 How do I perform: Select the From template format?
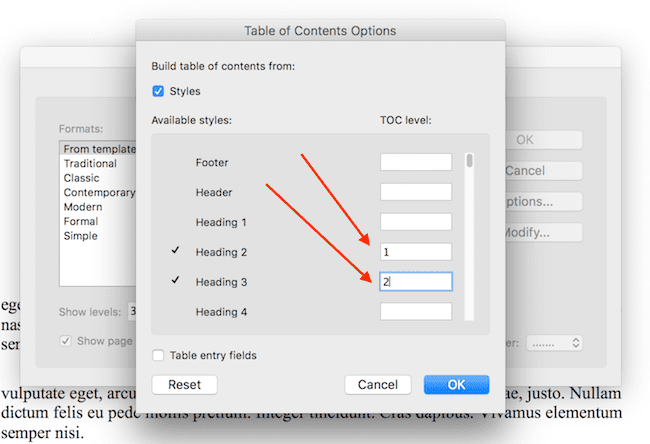pos(98,148)
